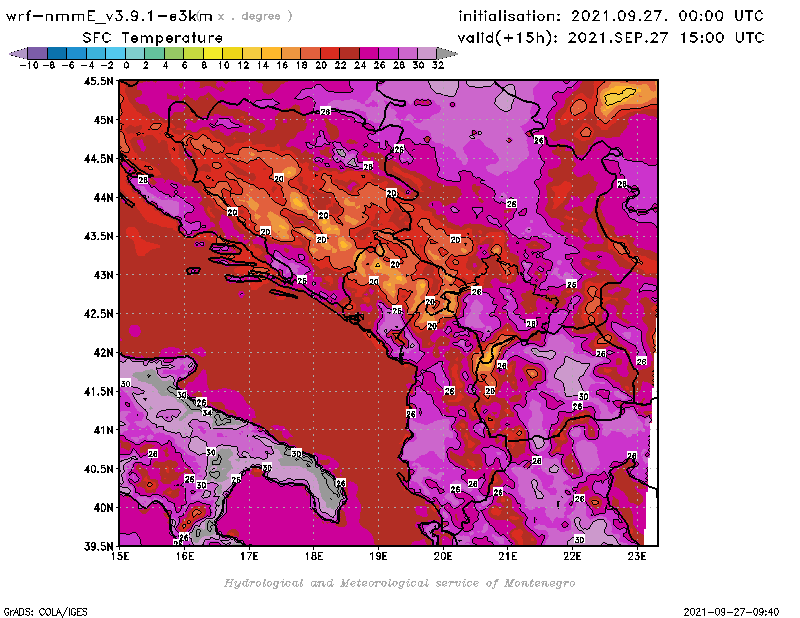Screen dimensions: 800x618
Task: Click the 19E longitude axis label
Action: coord(379,556)
